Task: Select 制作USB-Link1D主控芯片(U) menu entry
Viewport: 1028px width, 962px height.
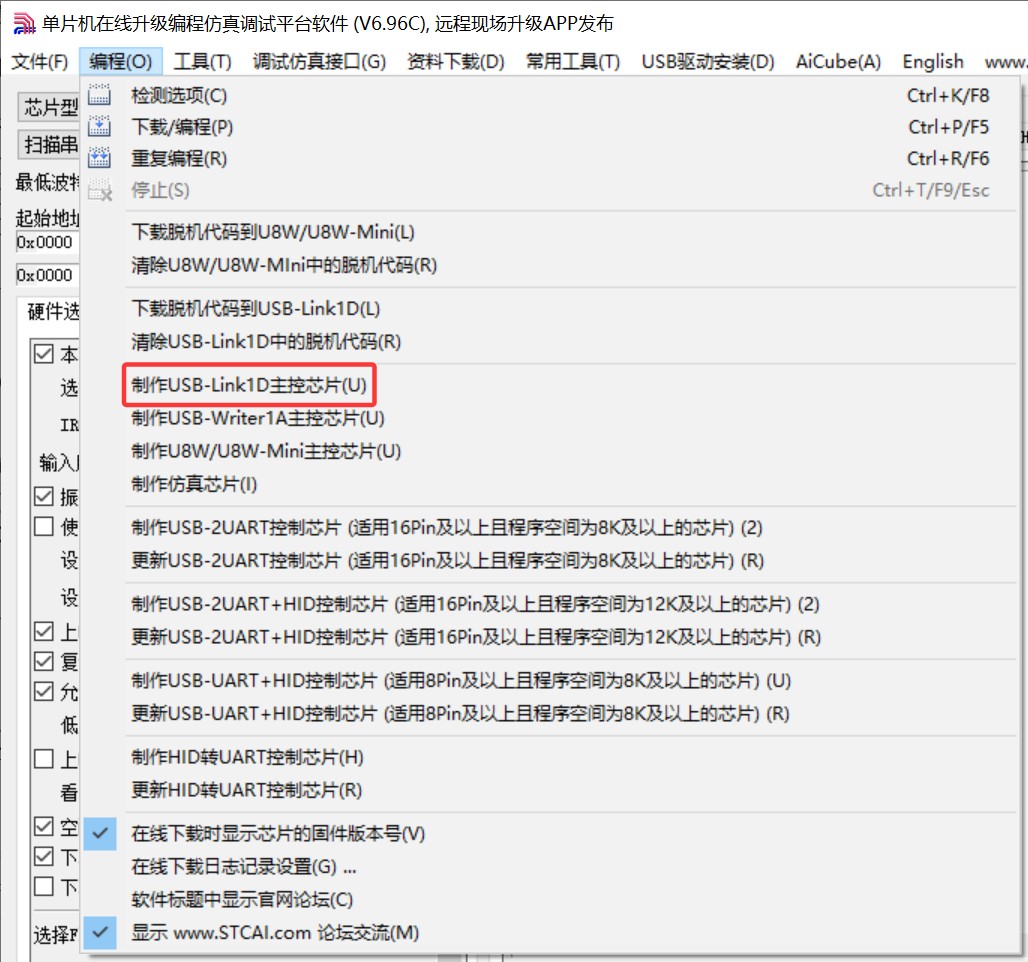Action: click(x=249, y=385)
